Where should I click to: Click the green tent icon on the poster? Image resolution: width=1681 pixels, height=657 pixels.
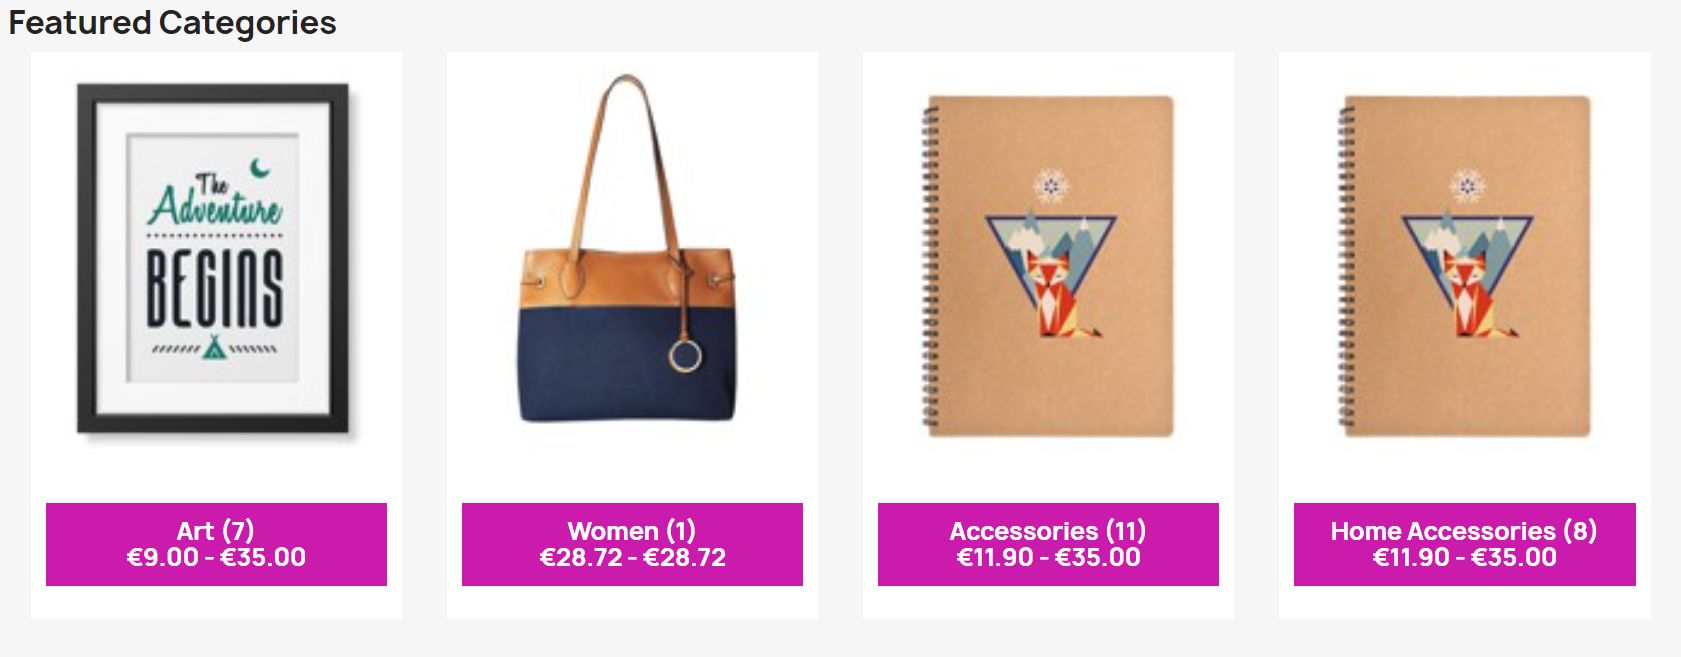click(213, 348)
